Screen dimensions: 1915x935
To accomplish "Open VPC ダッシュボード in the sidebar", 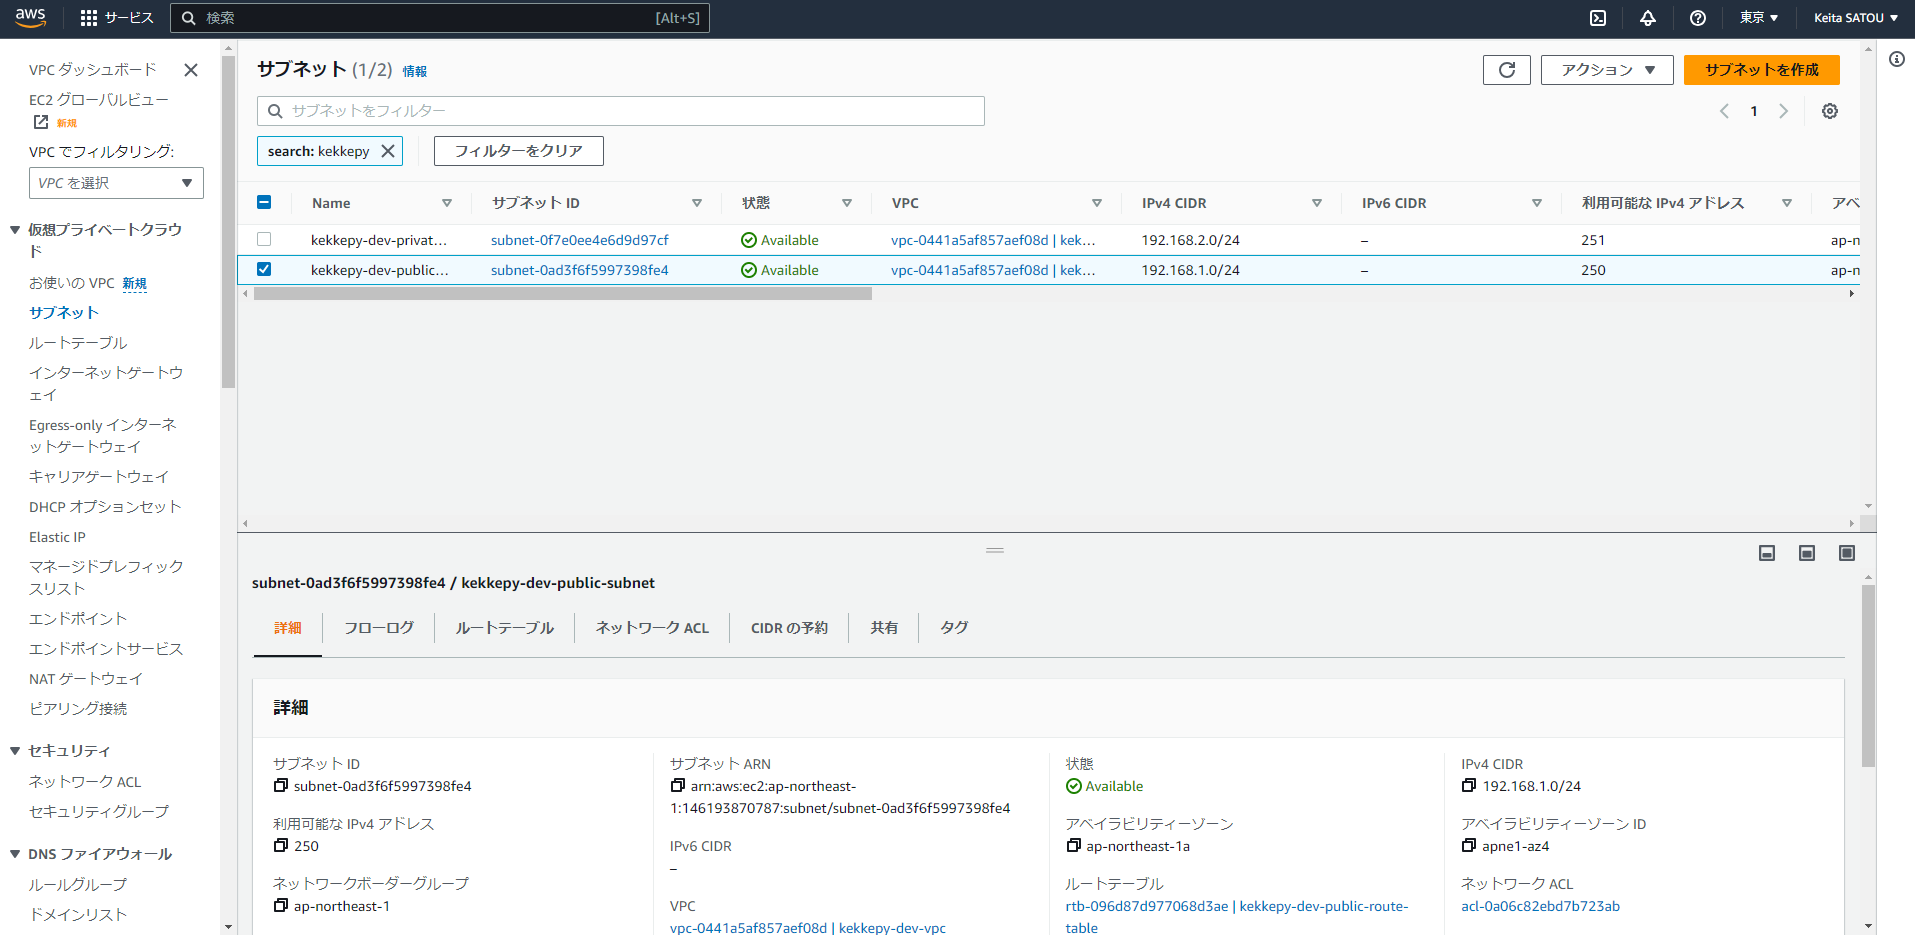I will [93, 70].
